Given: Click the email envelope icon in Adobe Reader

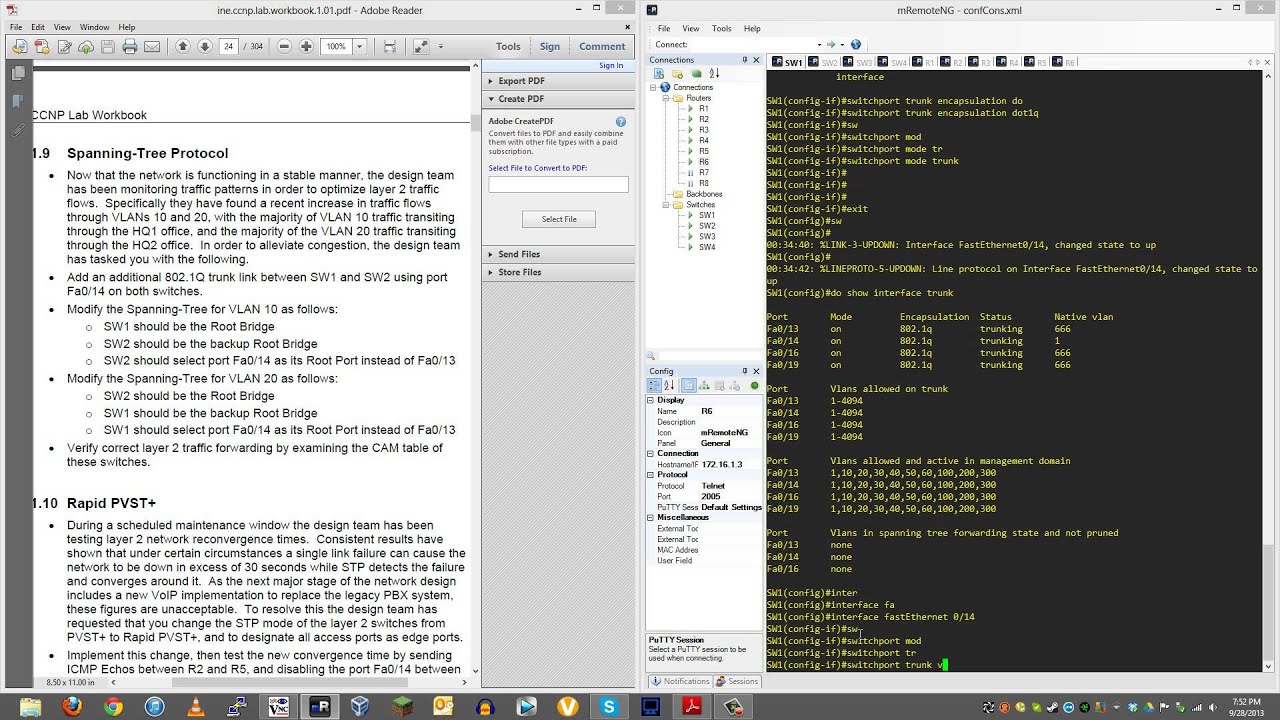Looking at the screenshot, I should coord(152,46).
